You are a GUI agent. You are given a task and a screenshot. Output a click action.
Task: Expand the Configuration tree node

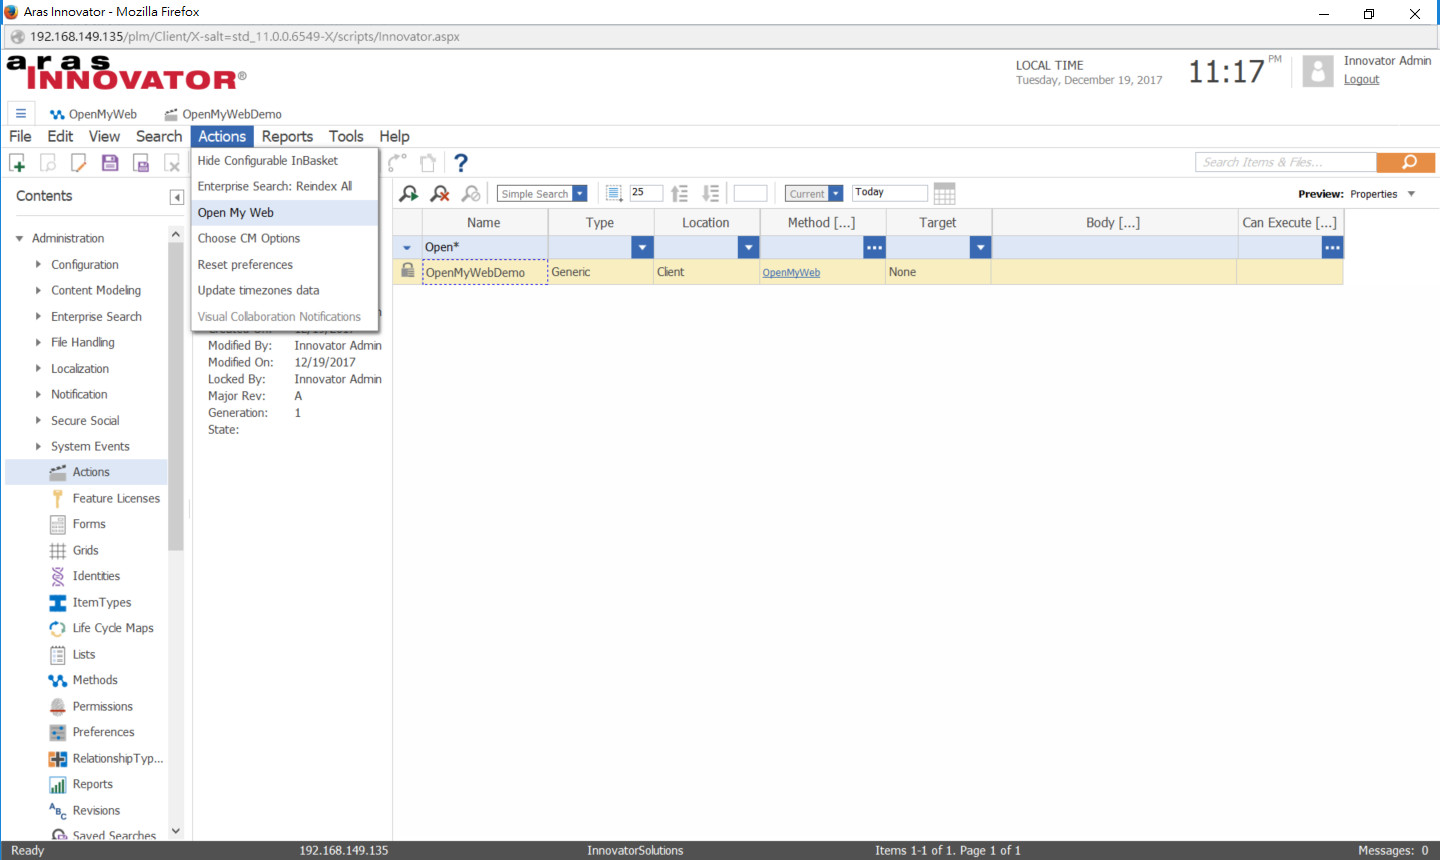pyautogui.click(x=38, y=264)
